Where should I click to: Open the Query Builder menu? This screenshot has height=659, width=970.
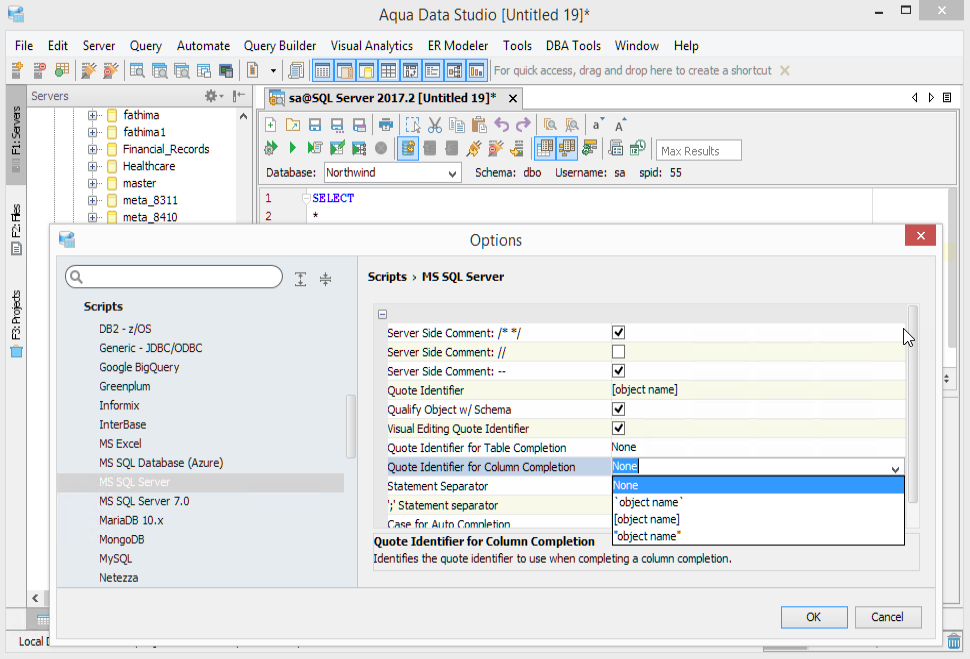click(x=279, y=46)
